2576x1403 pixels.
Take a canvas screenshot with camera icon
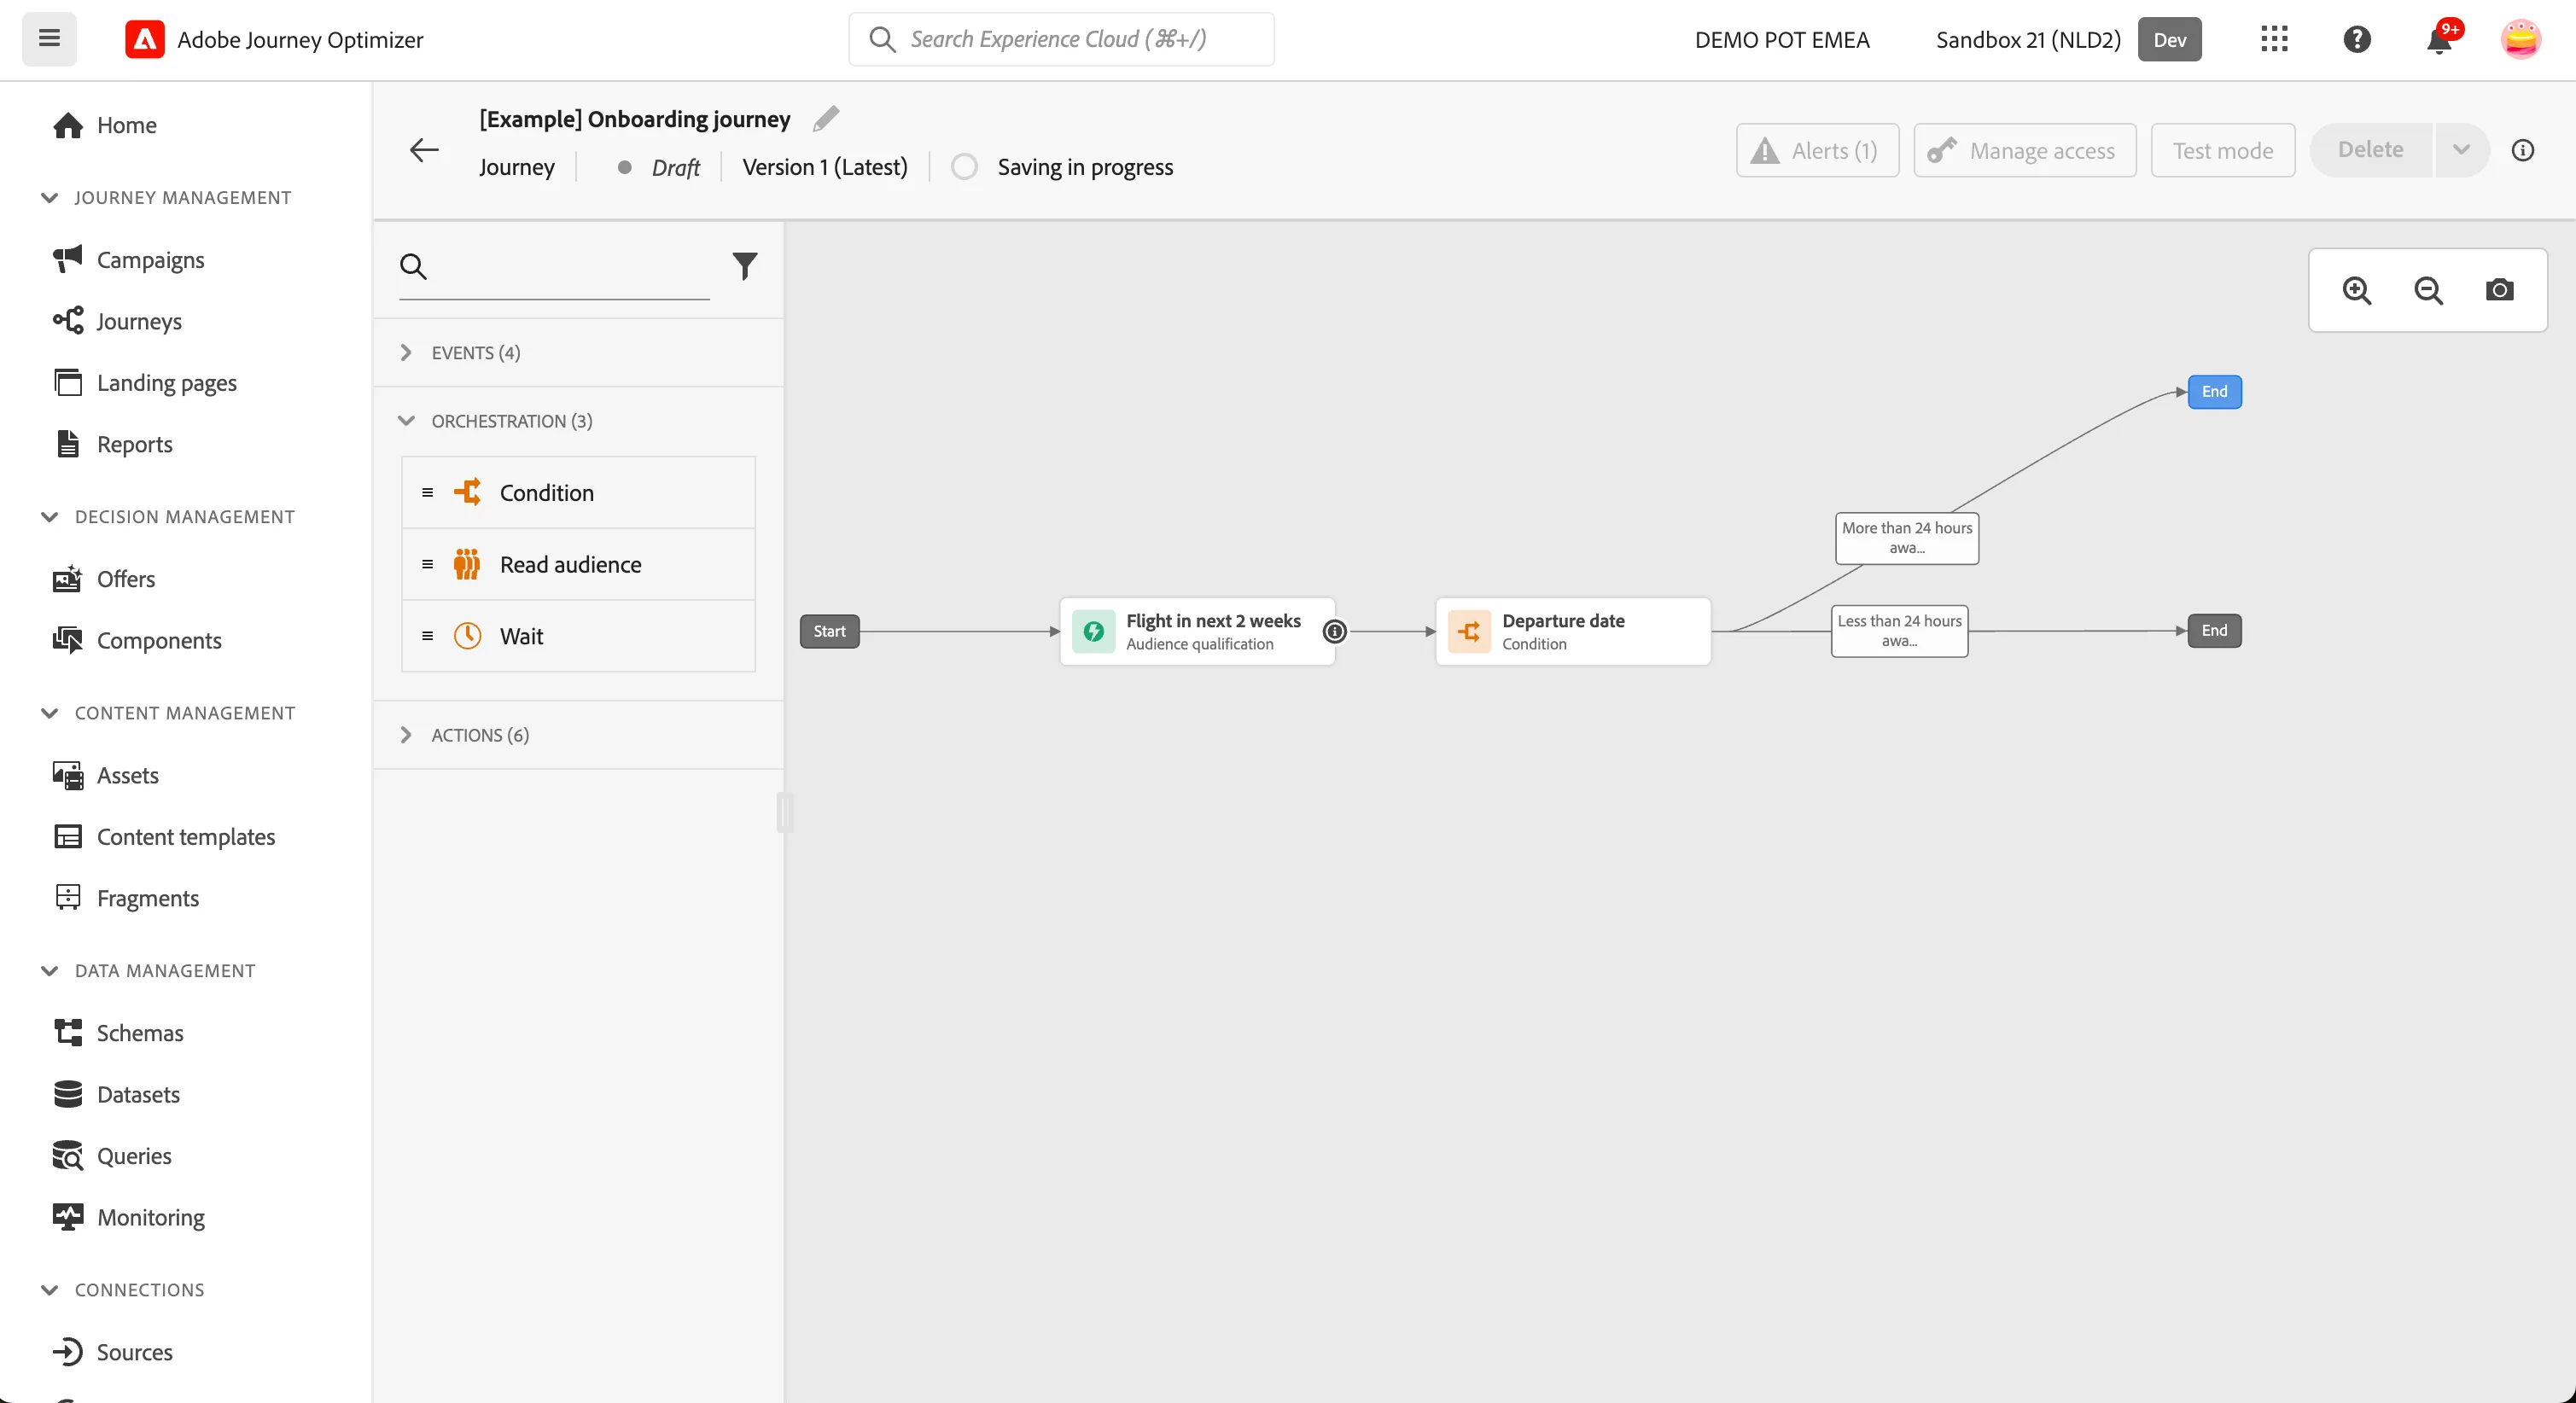[x=2499, y=290]
